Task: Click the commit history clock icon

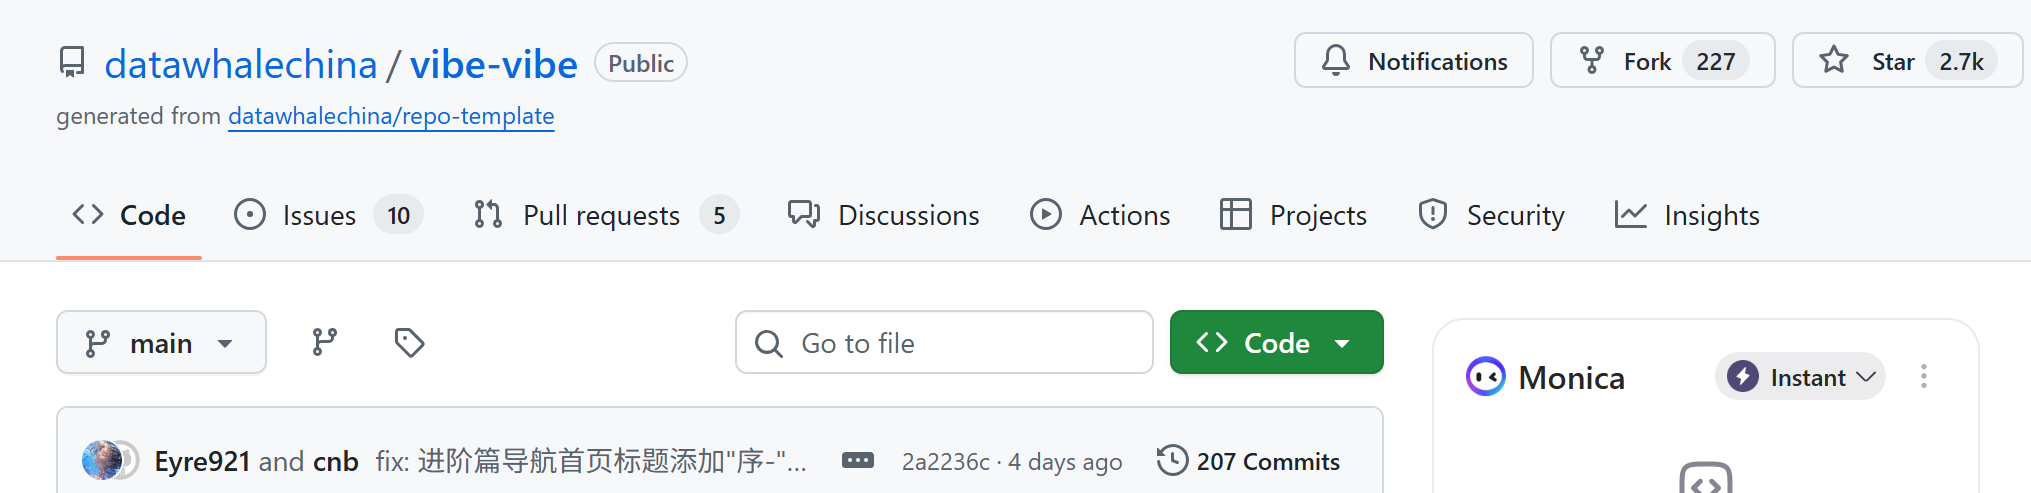Action: tap(1172, 460)
